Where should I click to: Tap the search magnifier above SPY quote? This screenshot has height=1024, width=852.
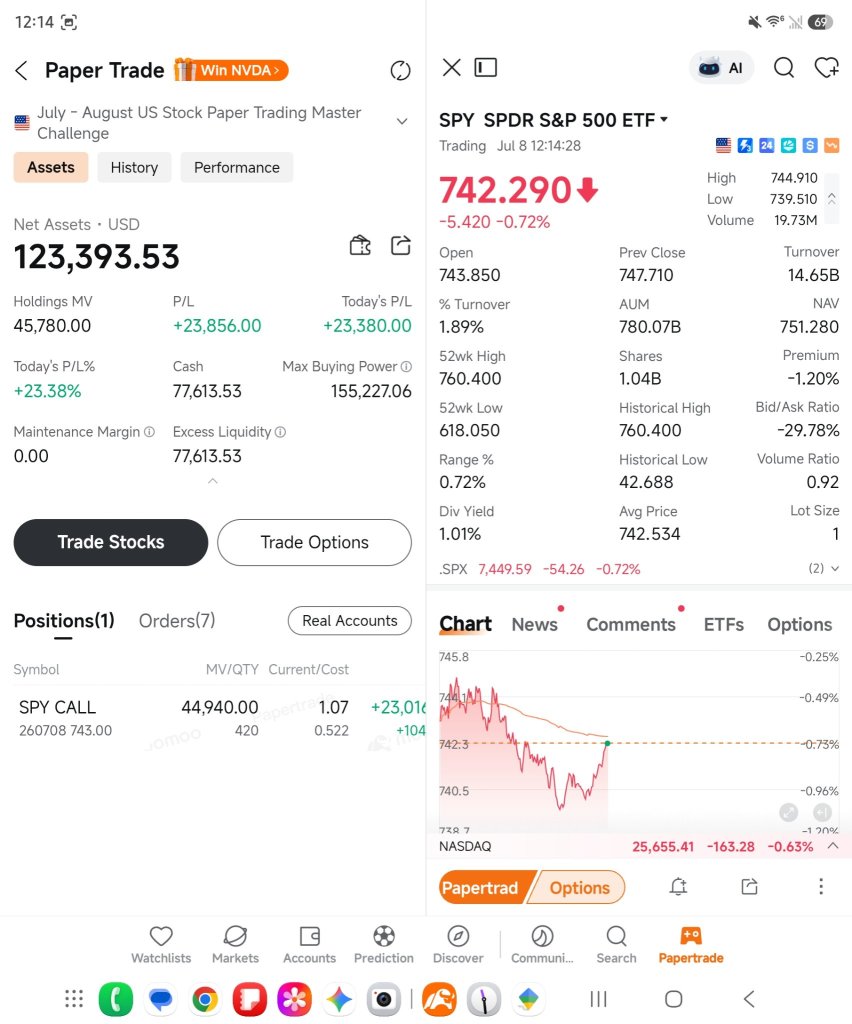(783, 67)
